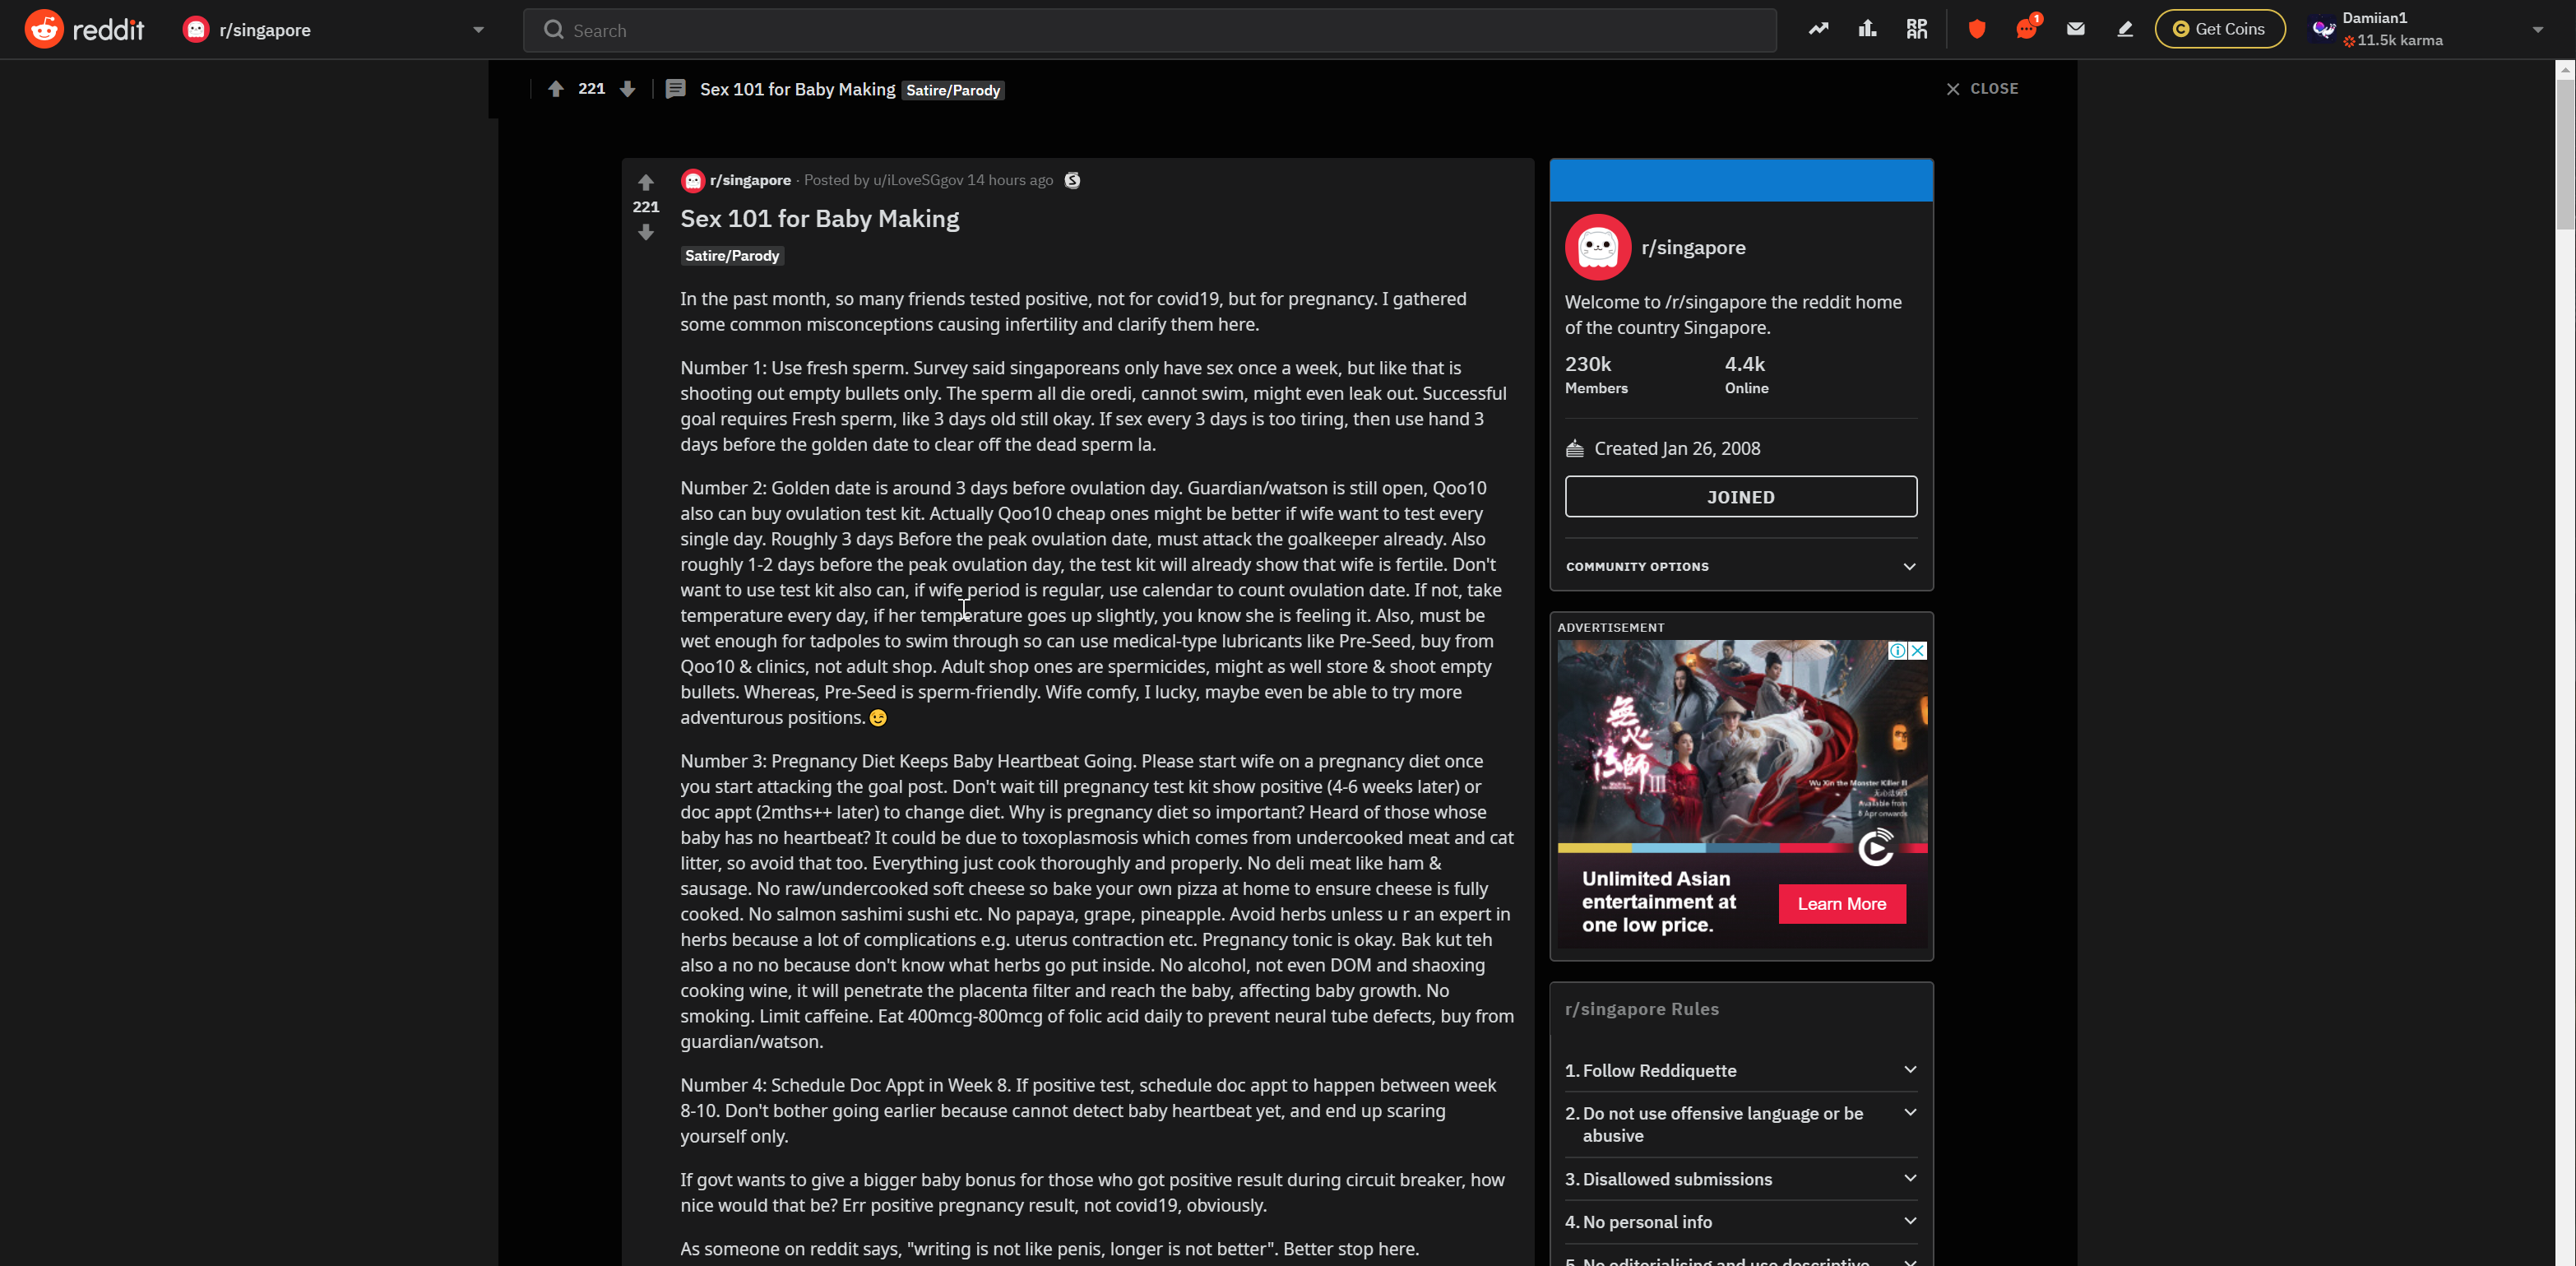Upvote the post beside the title
This screenshot has width=2576, height=1266.
pos(646,182)
